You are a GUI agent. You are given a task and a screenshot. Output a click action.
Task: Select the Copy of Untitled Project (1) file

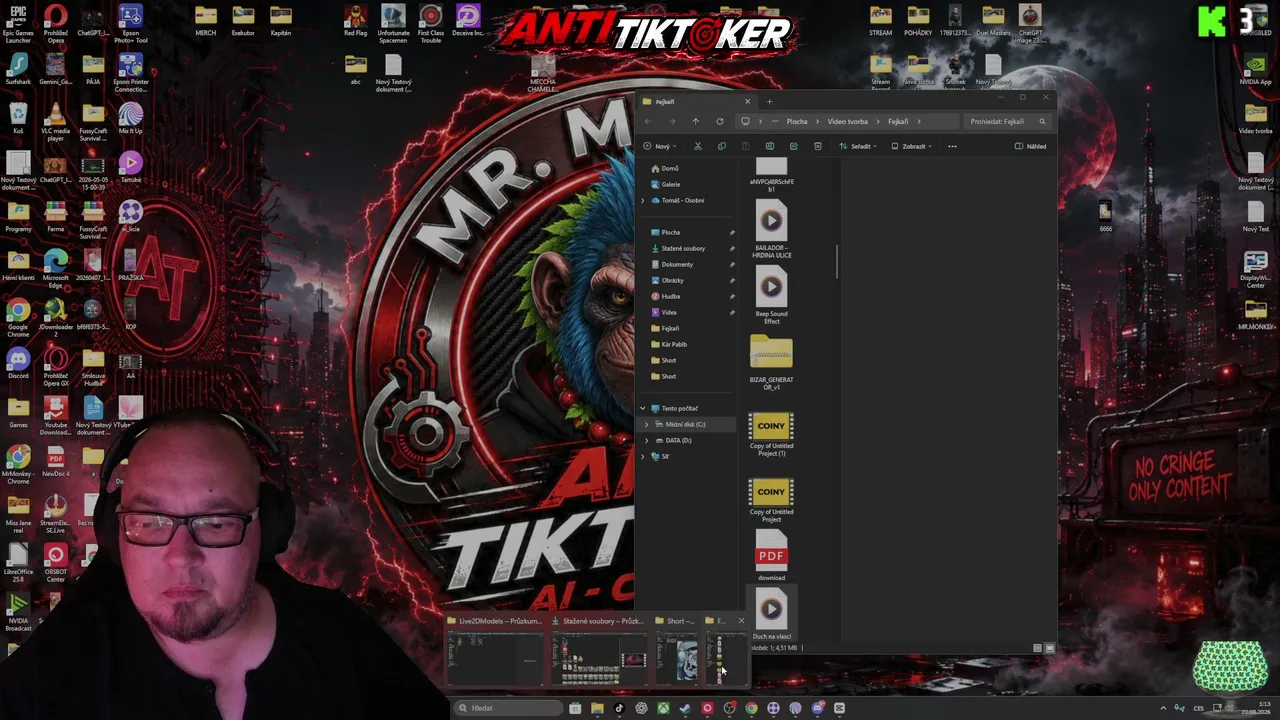(771, 434)
